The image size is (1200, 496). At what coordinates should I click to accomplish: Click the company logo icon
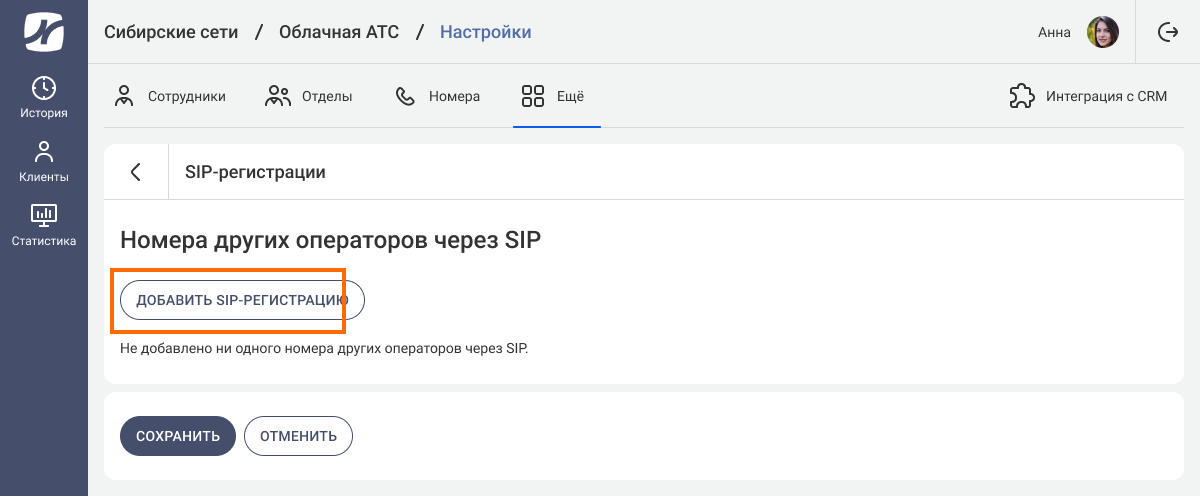[44, 32]
